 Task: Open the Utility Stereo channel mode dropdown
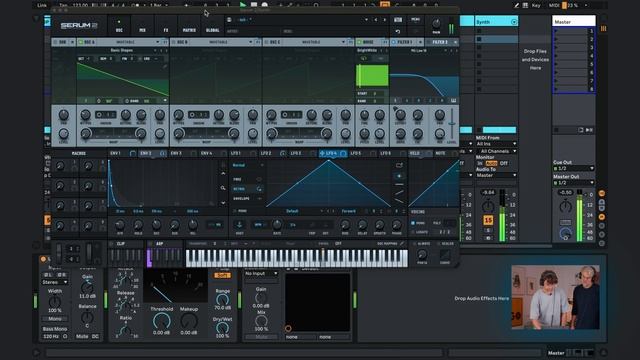point(55,282)
